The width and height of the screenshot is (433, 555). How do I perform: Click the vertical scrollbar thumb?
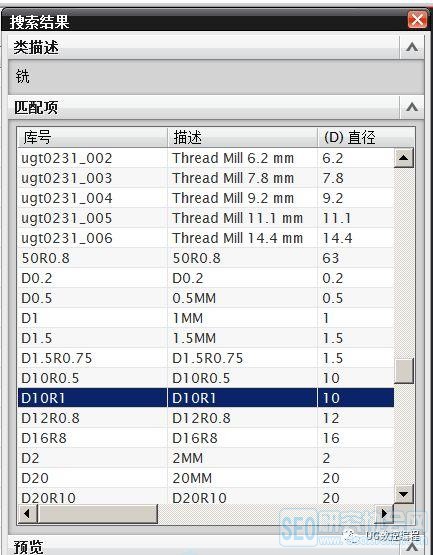click(x=404, y=371)
